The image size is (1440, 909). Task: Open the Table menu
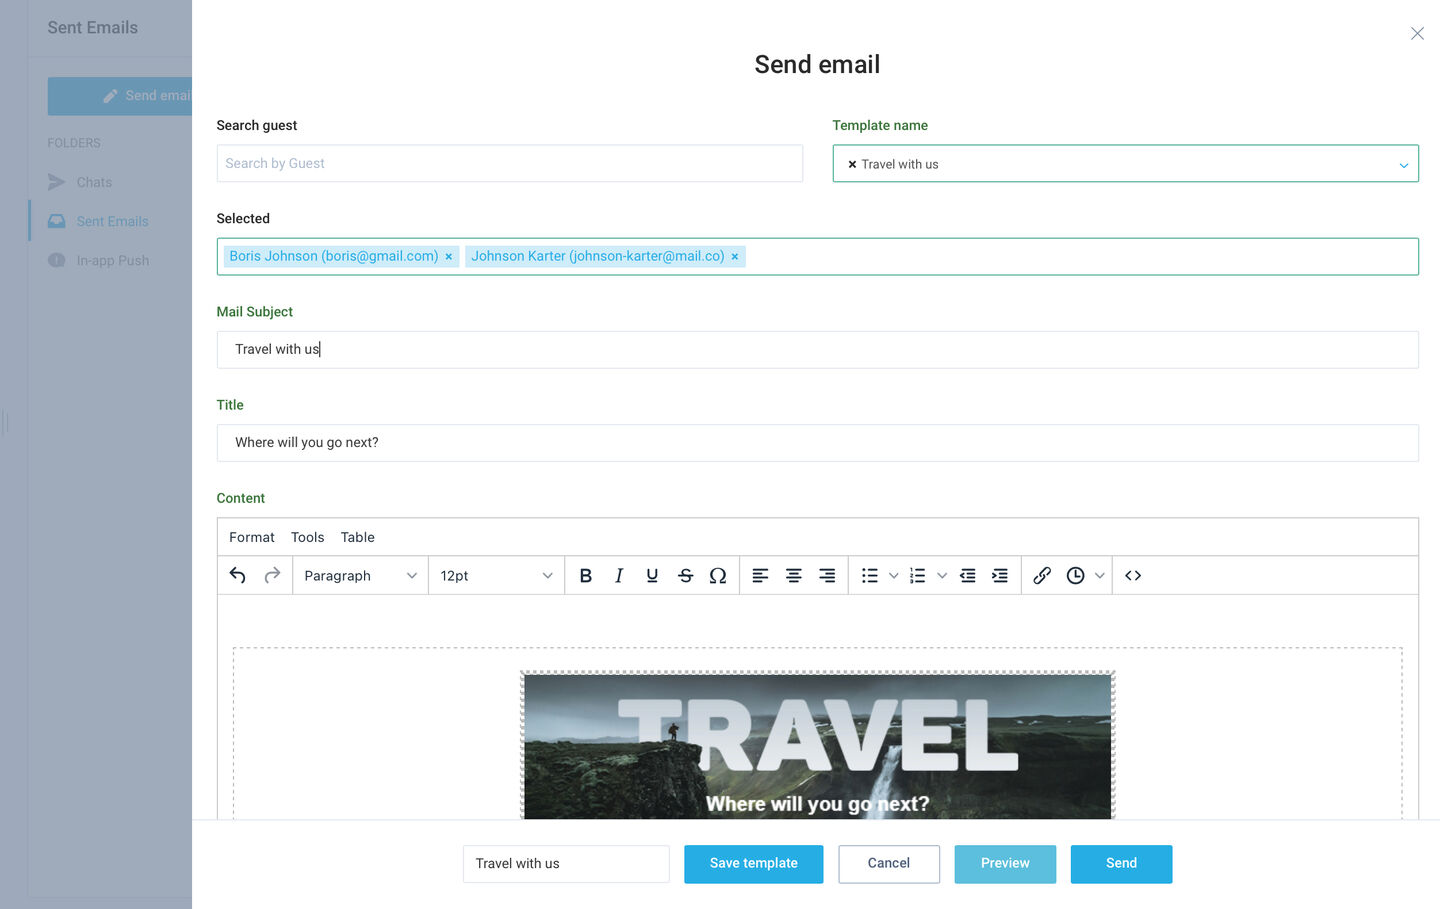pyautogui.click(x=358, y=537)
